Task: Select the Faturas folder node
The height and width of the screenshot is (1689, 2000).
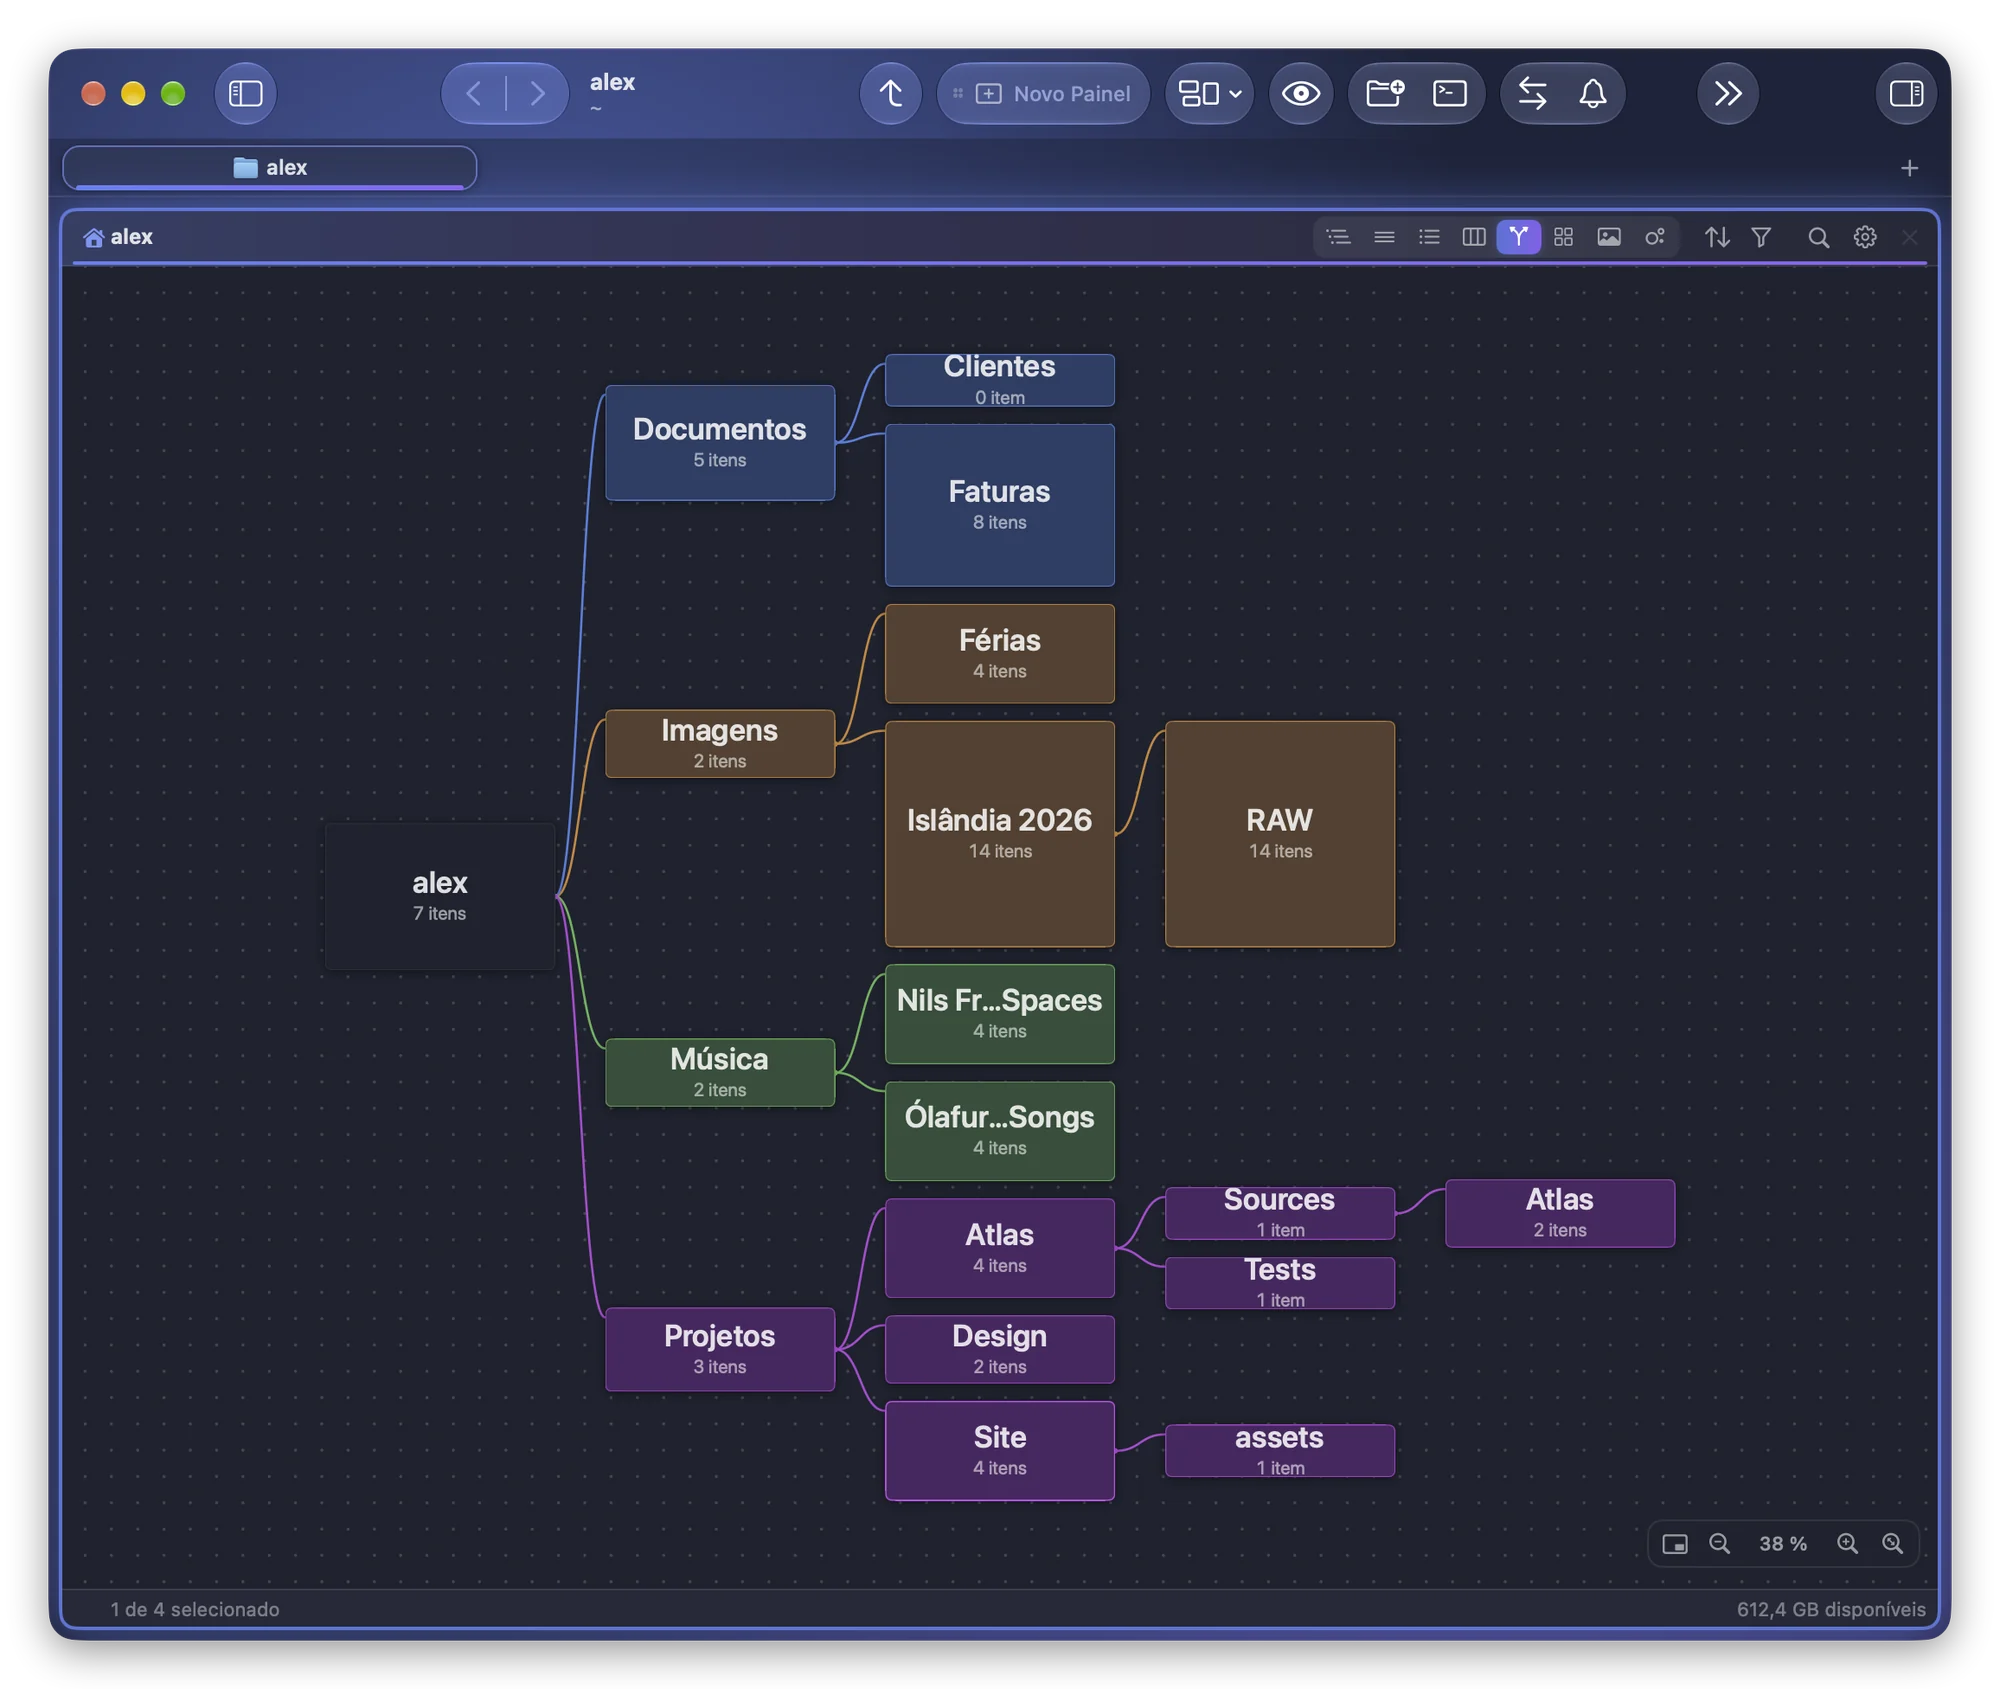Action: point(1000,505)
